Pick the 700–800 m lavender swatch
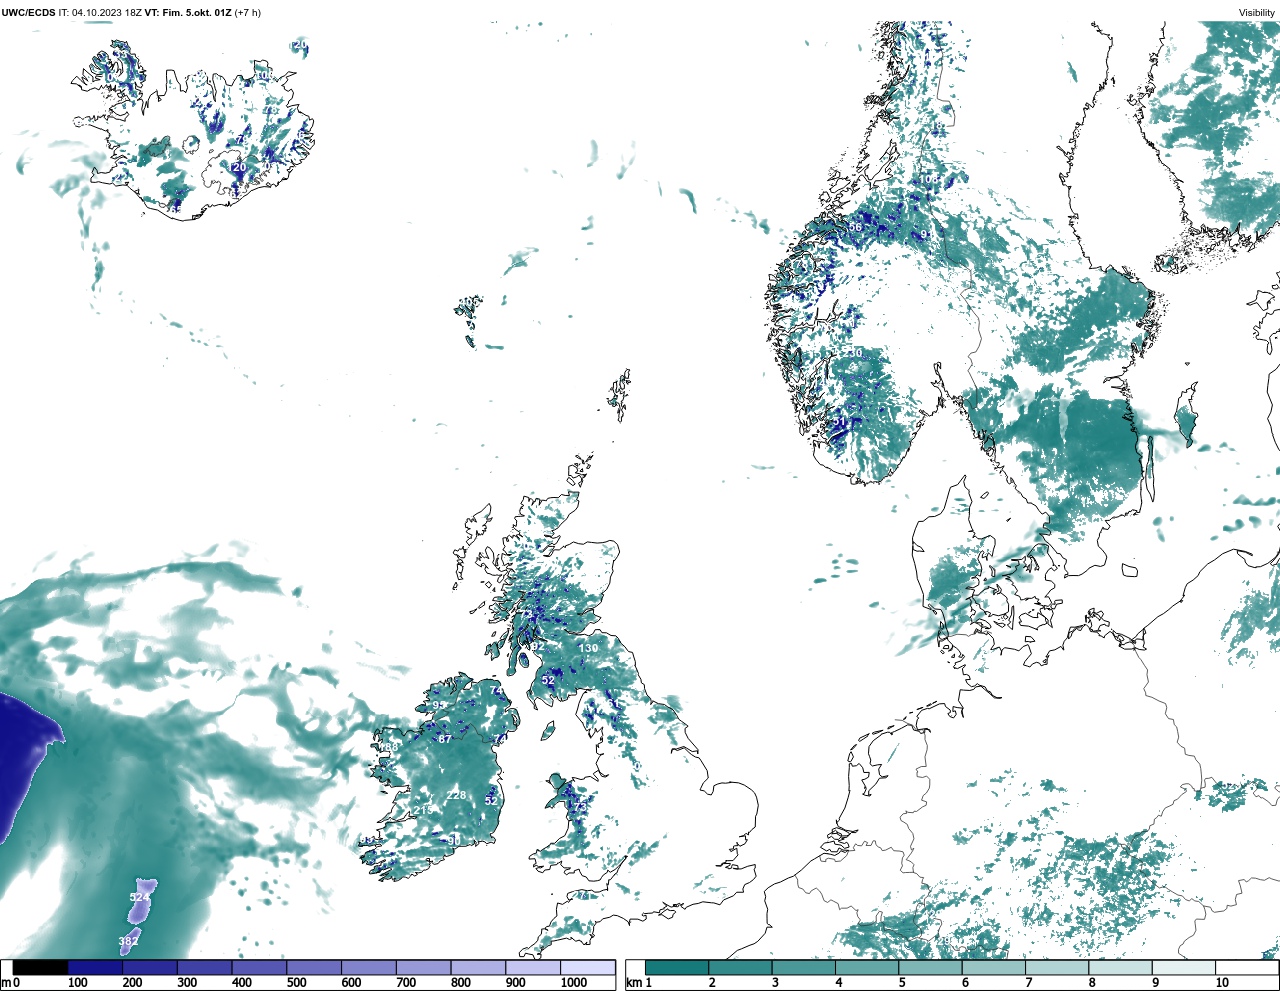This screenshot has width=1280, height=991. 424,968
